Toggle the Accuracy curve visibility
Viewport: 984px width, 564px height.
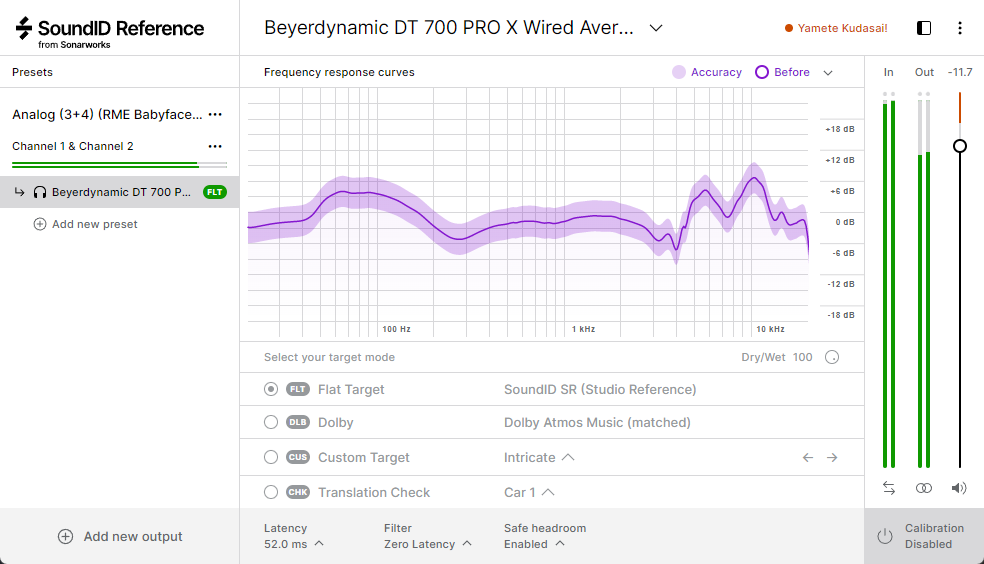[707, 72]
